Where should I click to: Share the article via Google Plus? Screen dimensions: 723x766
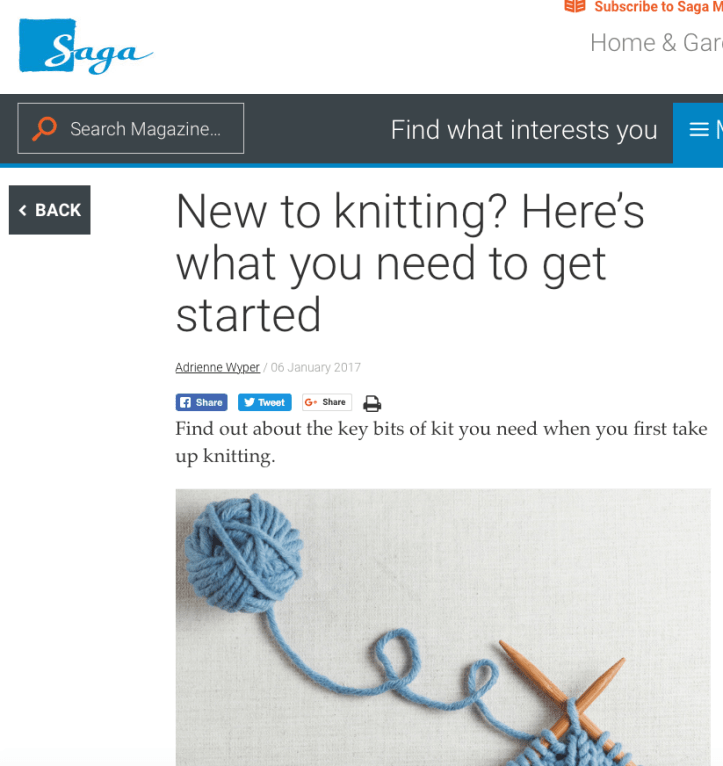click(x=327, y=402)
